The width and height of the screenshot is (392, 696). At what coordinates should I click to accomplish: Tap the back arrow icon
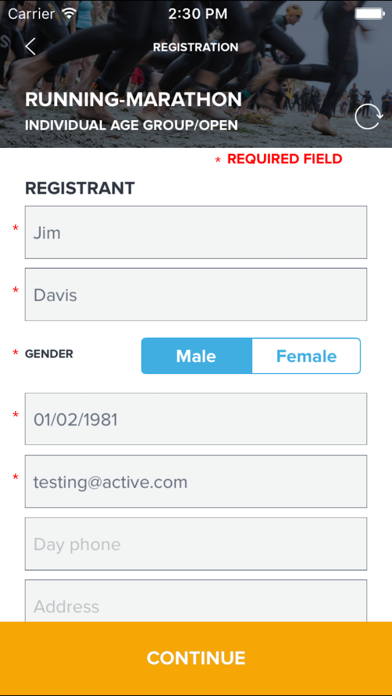click(x=30, y=47)
